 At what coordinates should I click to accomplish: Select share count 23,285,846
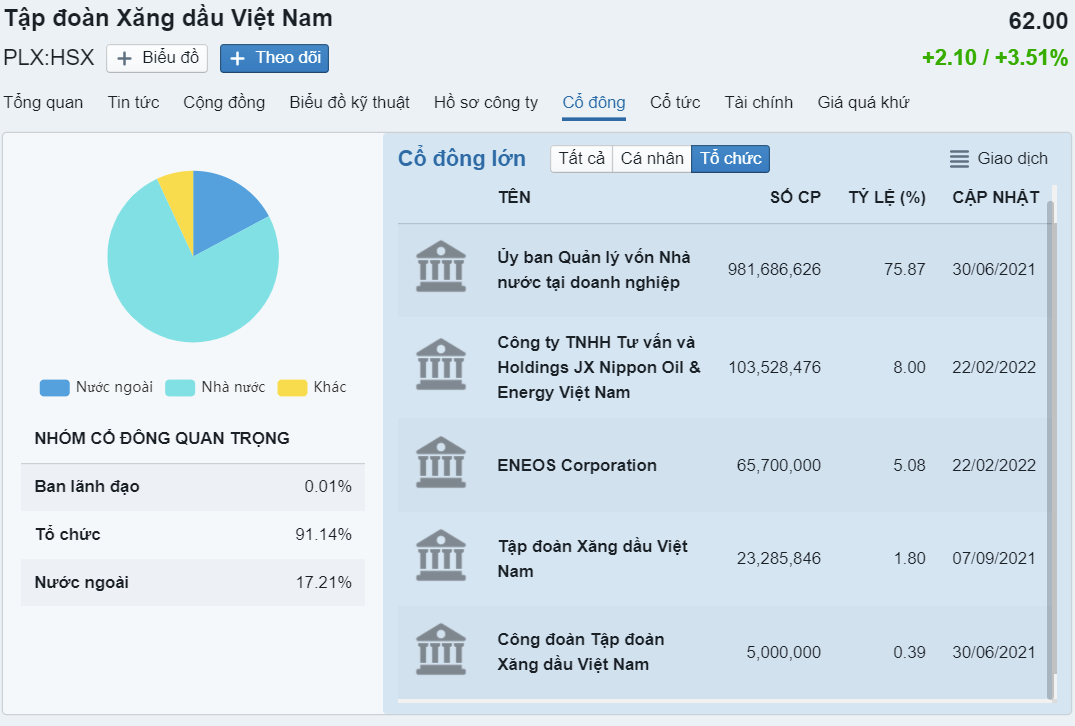tap(778, 559)
